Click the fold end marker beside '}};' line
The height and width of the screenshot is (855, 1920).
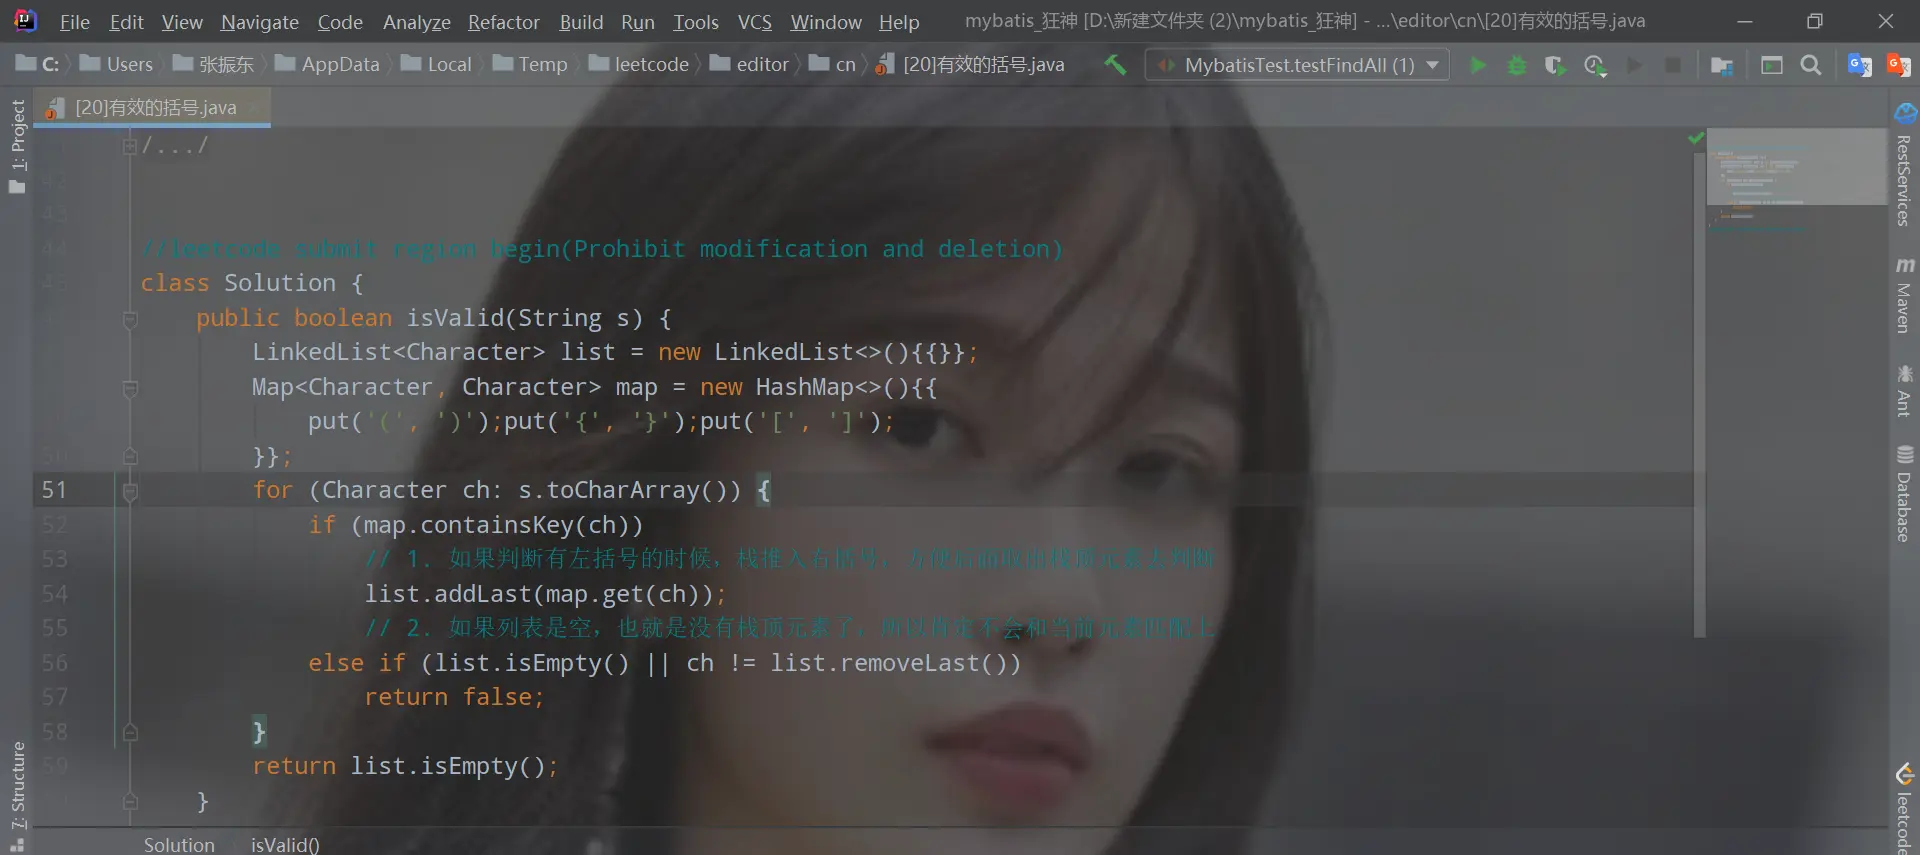click(x=130, y=457)
